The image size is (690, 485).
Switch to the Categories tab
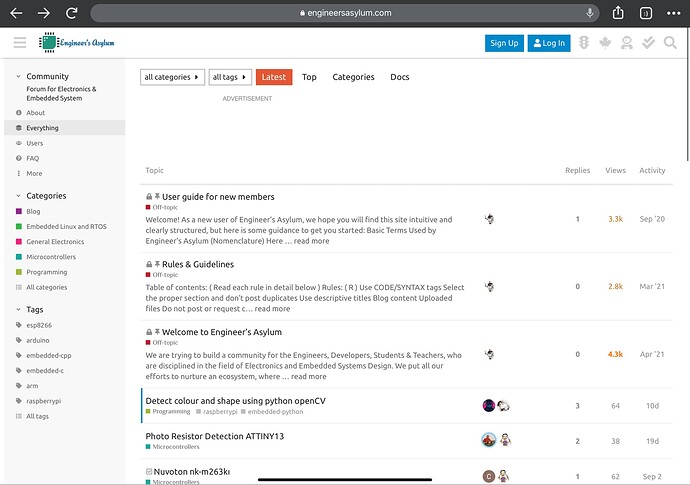point(353,77)
